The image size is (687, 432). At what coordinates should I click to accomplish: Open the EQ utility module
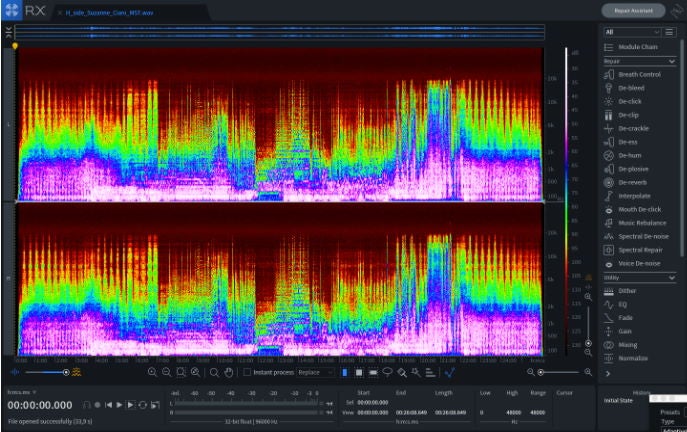coord(621,304)
